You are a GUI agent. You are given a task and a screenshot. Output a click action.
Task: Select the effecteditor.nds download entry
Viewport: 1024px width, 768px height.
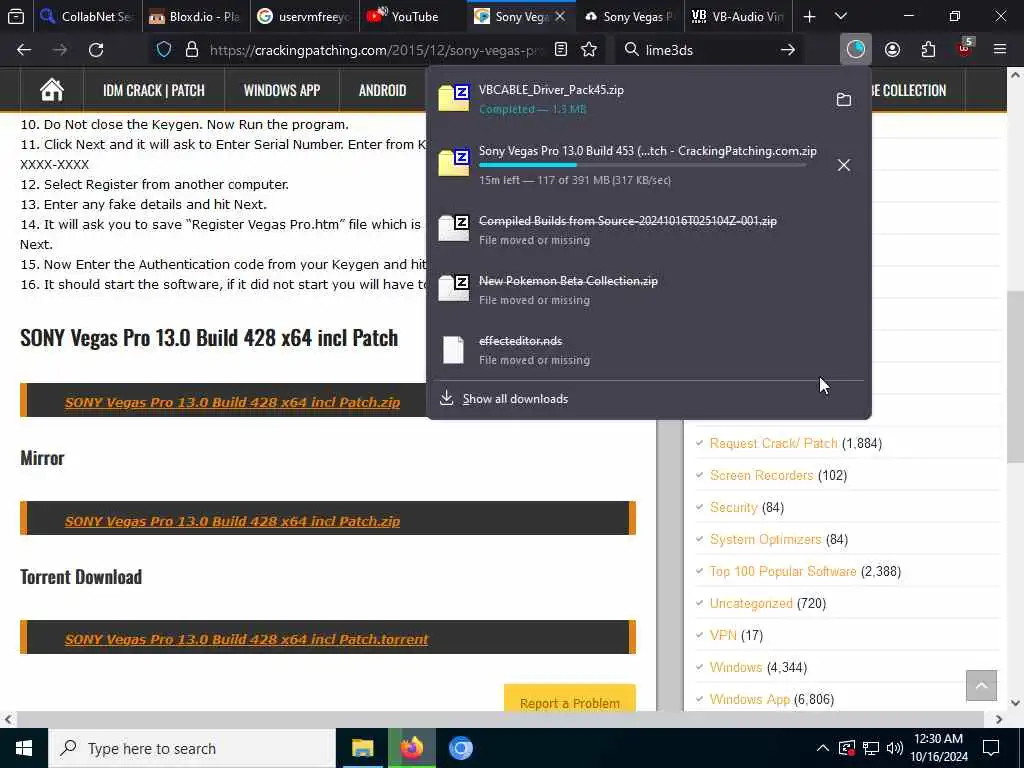tap(648, 350)
